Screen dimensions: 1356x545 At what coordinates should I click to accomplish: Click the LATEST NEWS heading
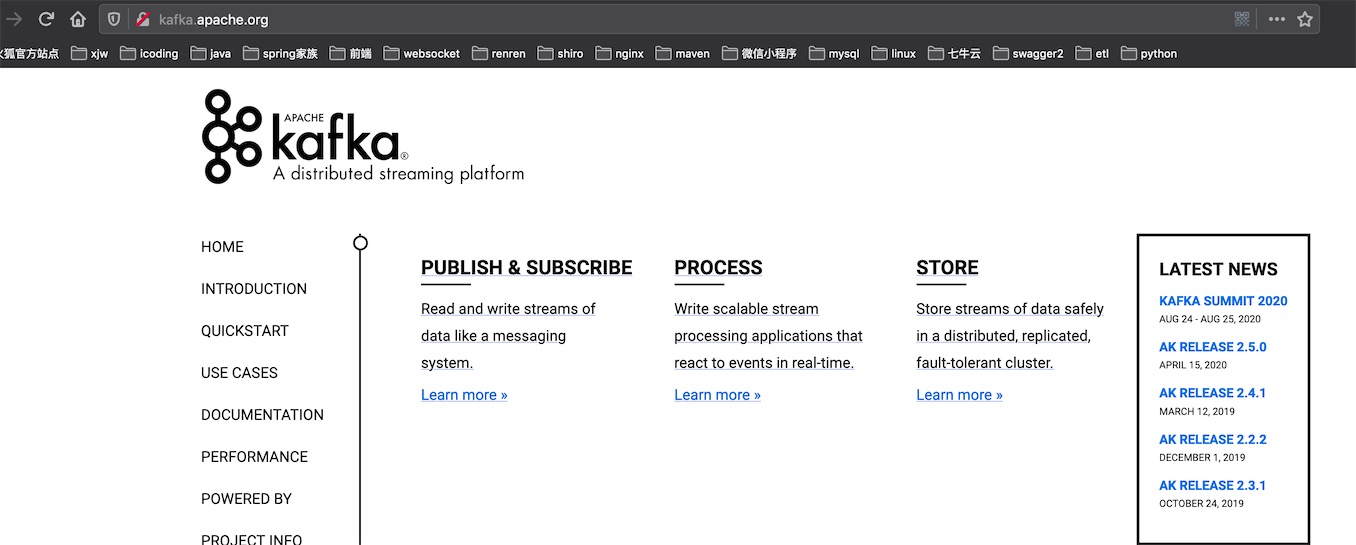pyautogui.click(x=1218, y=269)
